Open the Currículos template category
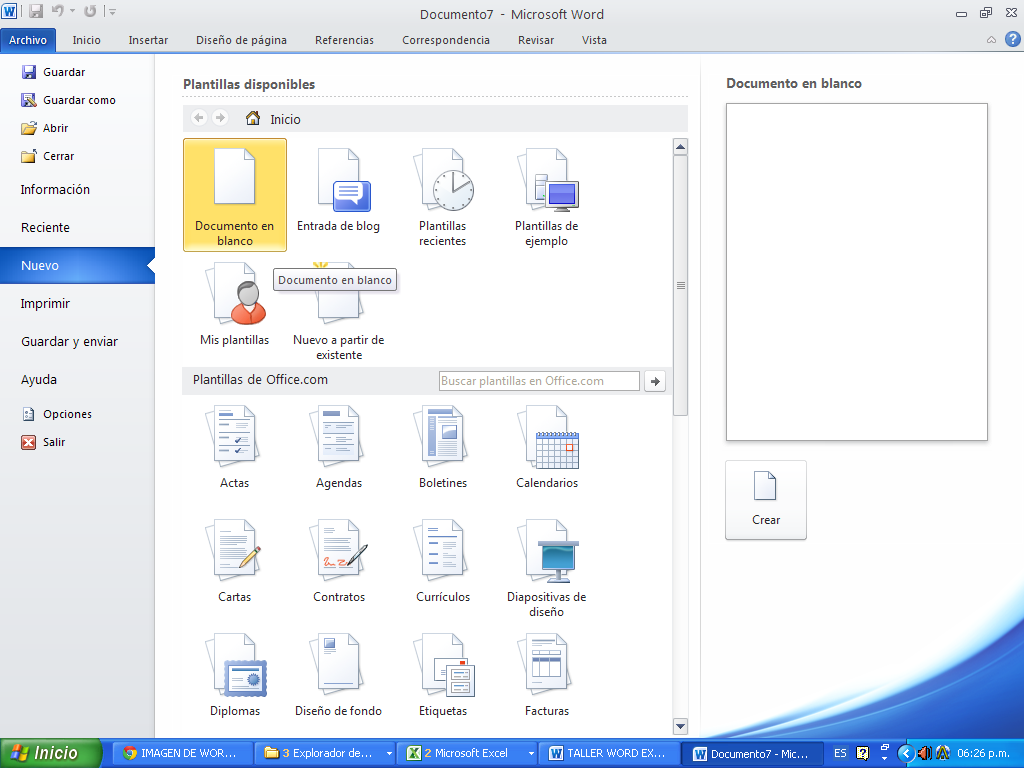The width and height of the screenshot is (1024, 768). point(442,561)
